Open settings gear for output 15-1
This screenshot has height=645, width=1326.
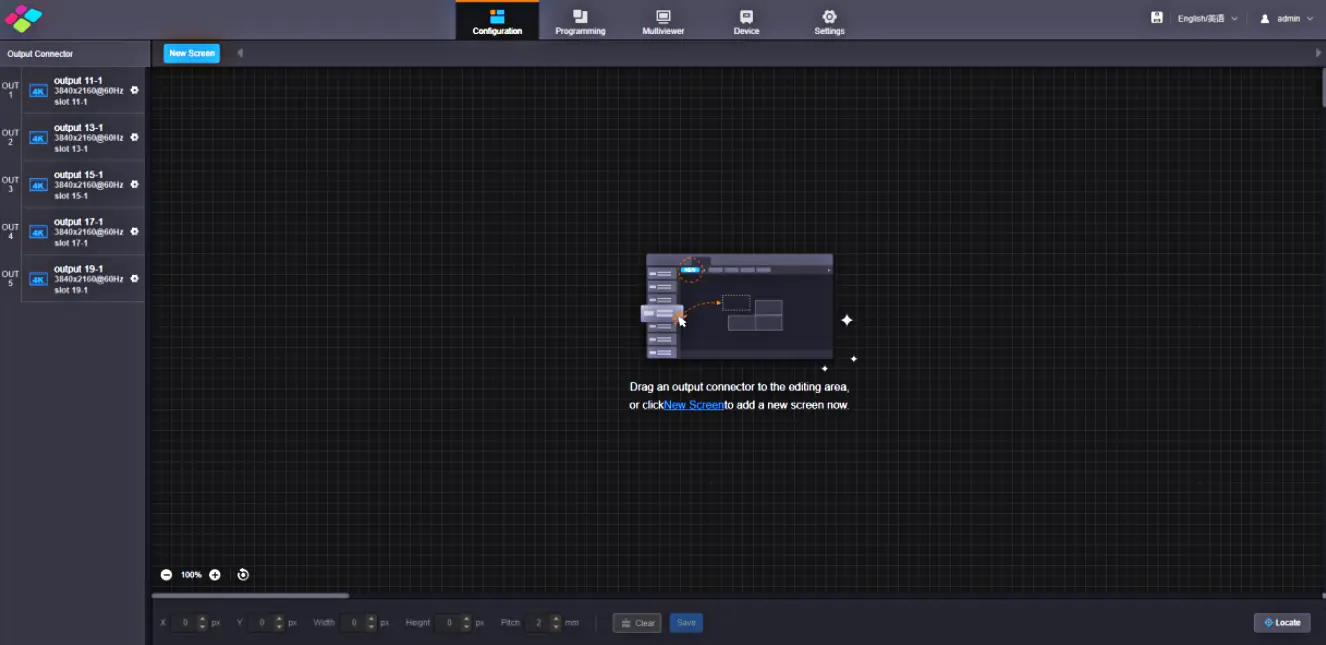click(x=135, y=184)
